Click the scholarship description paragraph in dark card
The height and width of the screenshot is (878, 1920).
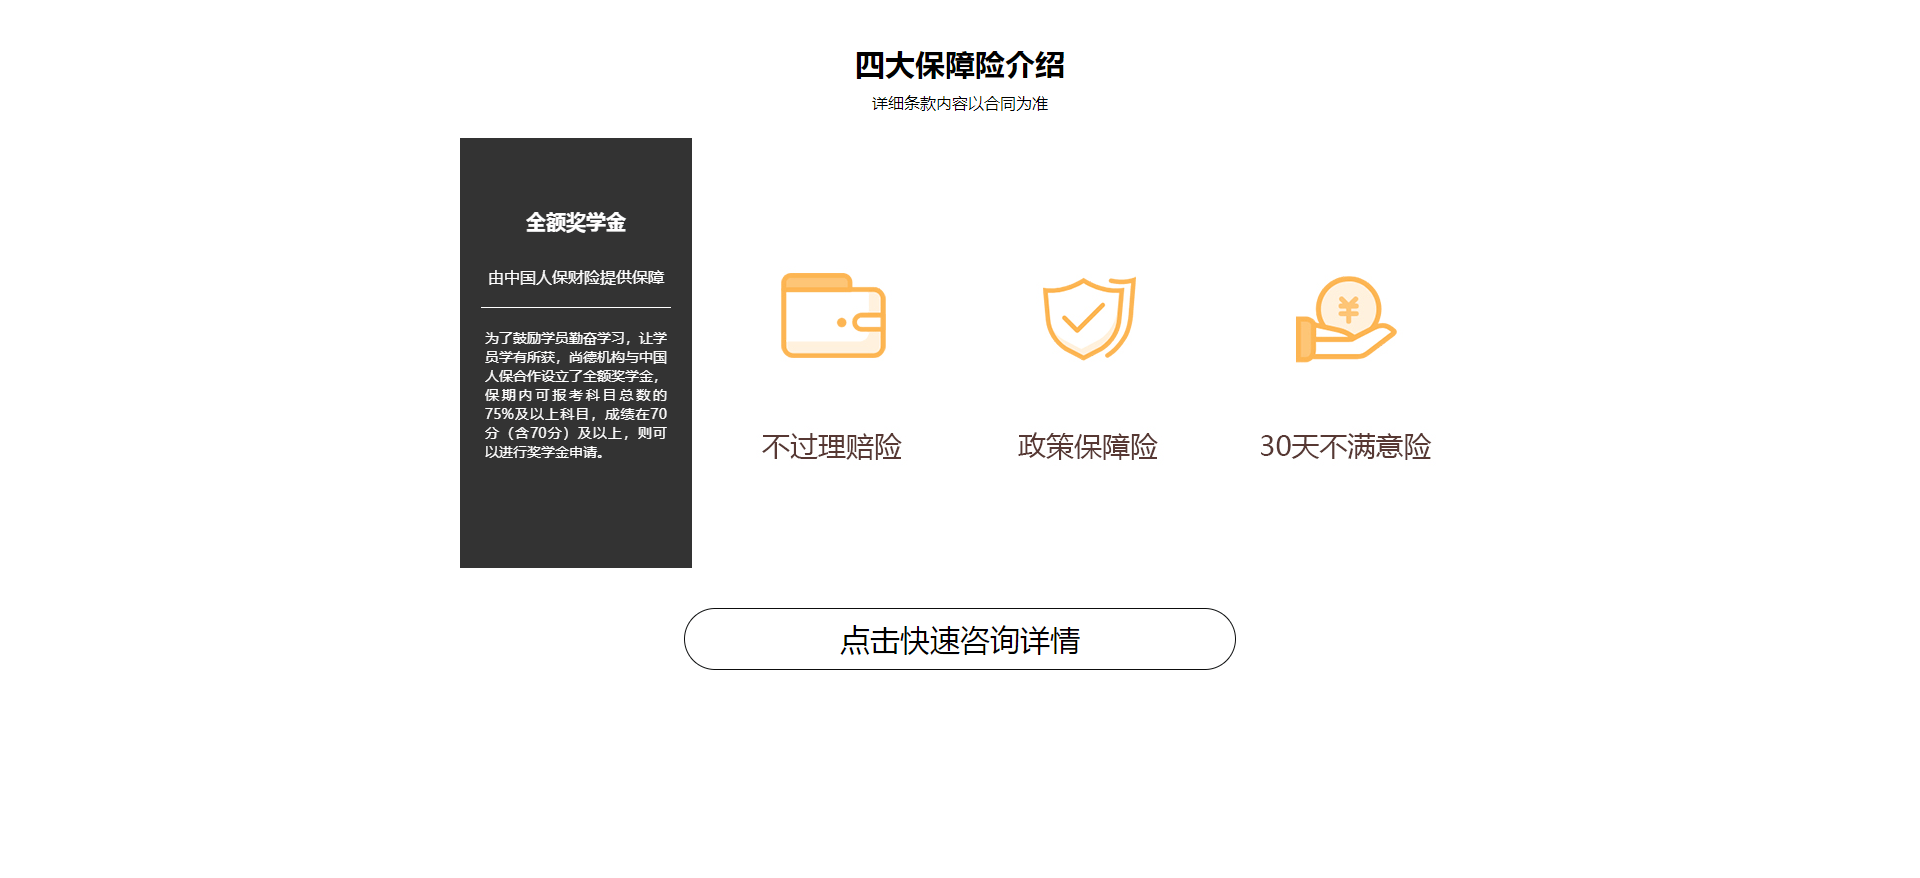pos(576,395)
